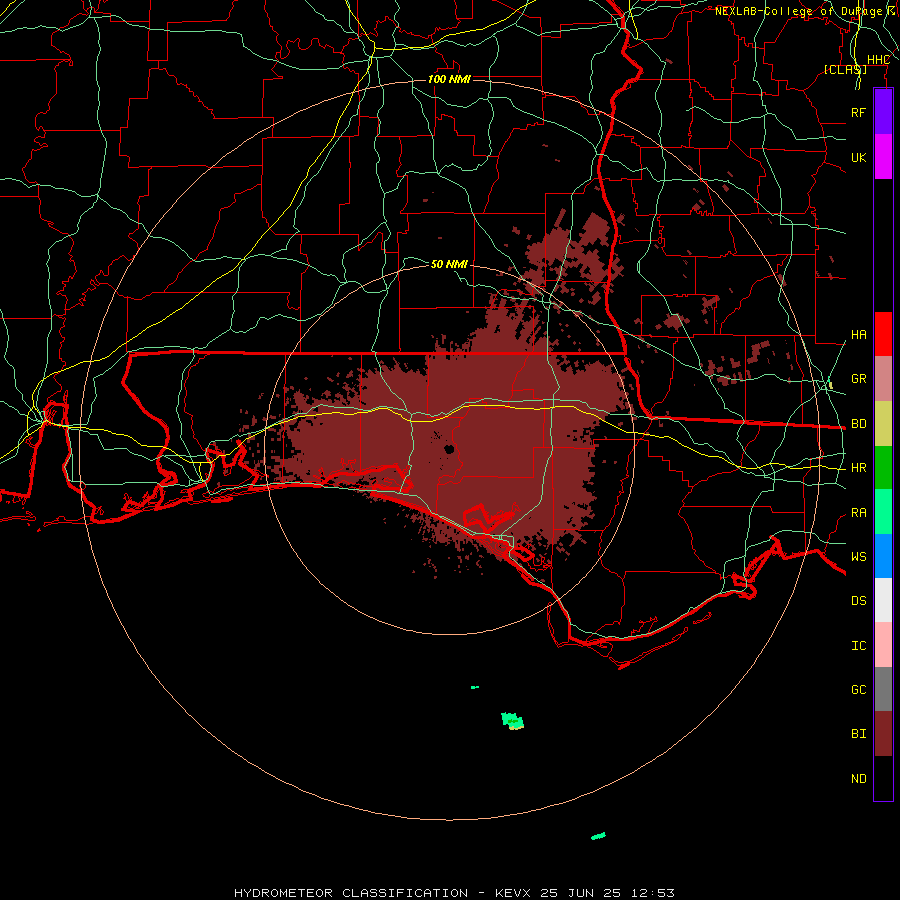Click the black radar site dot at center

[x=449, y=449]
